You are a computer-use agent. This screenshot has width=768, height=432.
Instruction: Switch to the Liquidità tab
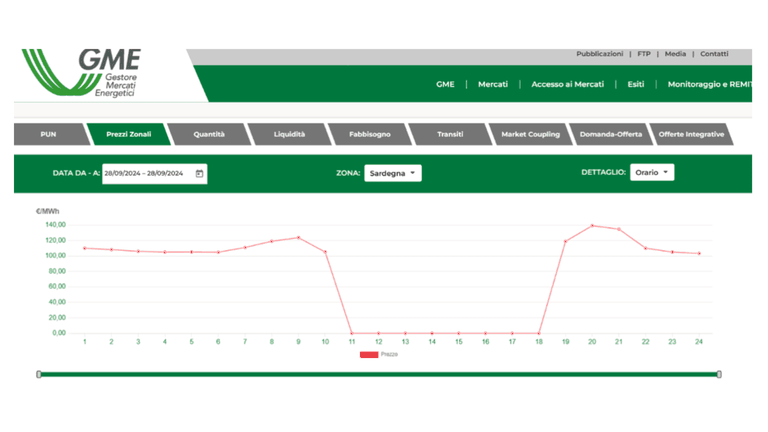coord(288,134)
